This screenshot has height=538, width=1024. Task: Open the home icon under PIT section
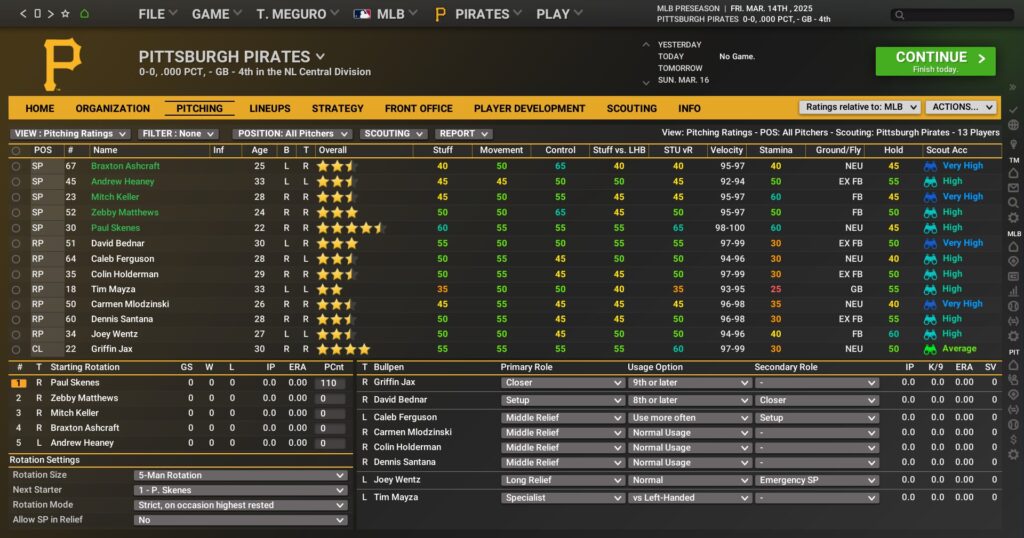1013,365
